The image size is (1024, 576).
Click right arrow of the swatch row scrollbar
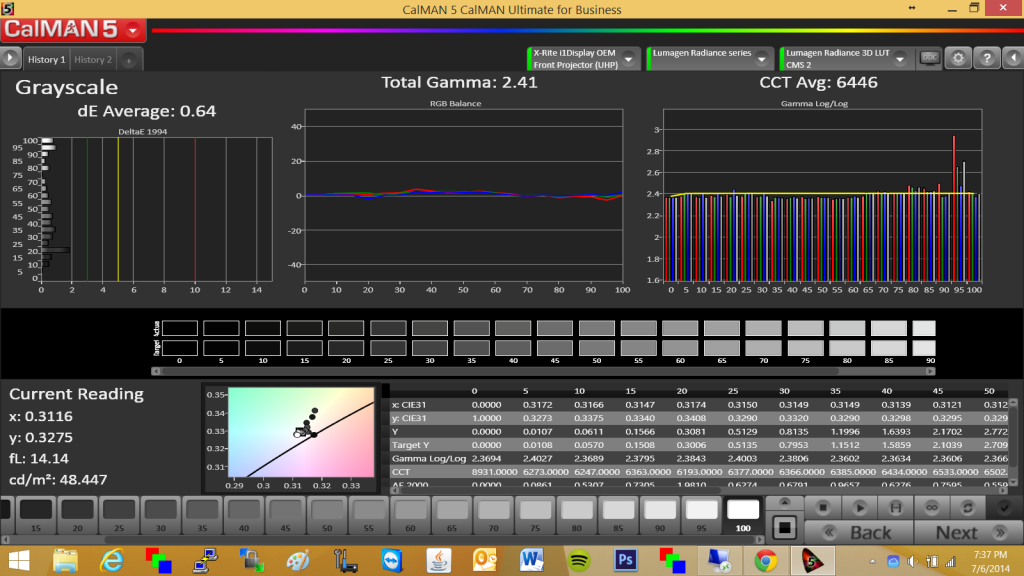coord(931,371)
